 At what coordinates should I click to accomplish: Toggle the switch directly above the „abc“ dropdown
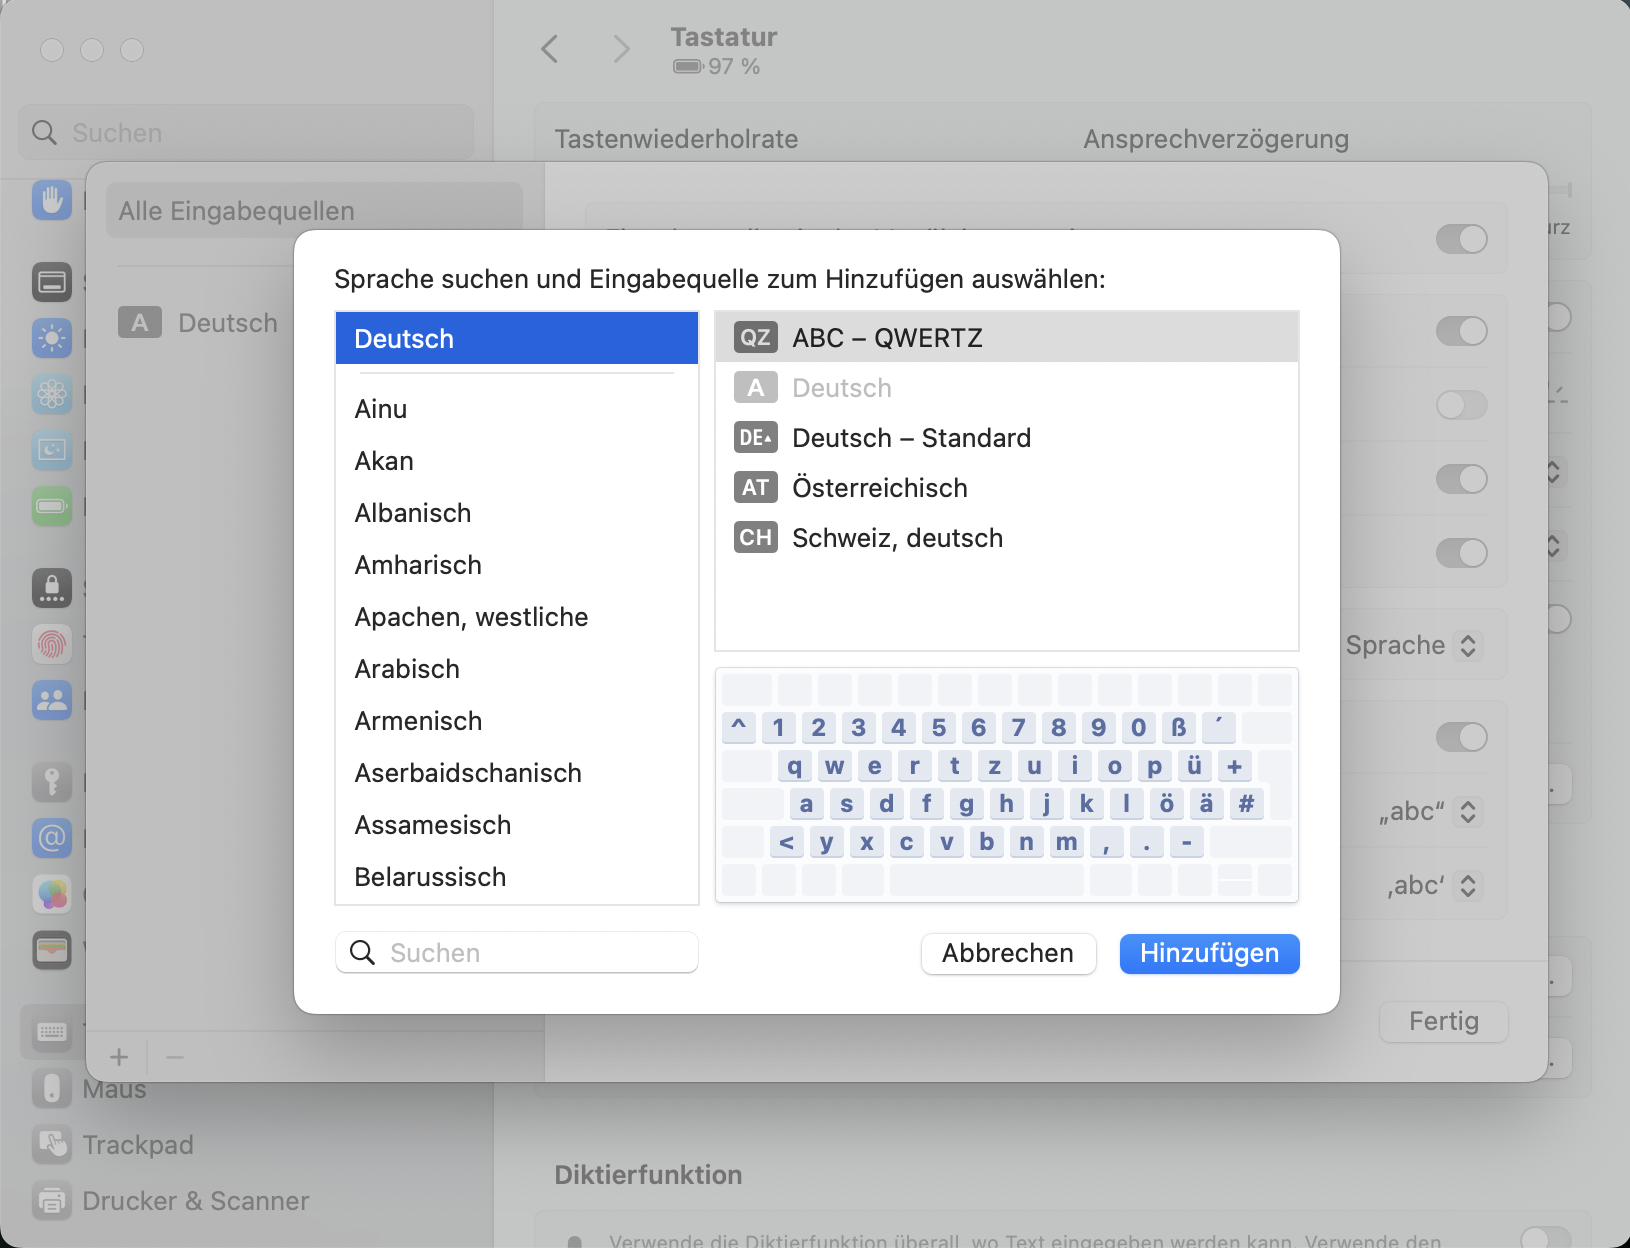coord(1462,737)
